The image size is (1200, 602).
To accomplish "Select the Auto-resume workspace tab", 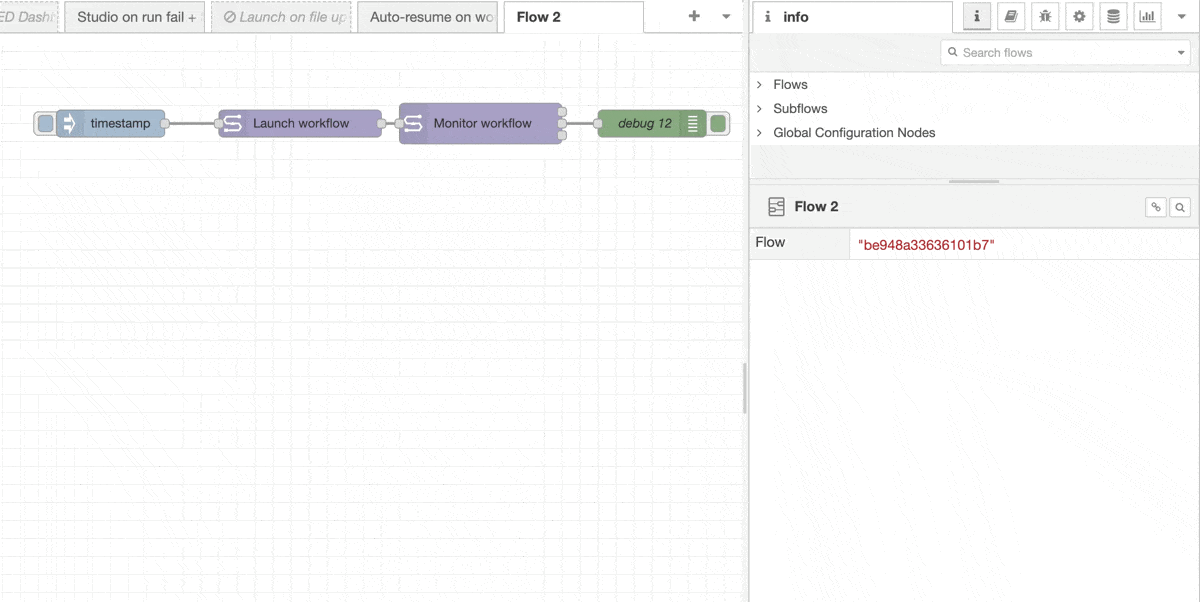I will [x=428, y=16].
